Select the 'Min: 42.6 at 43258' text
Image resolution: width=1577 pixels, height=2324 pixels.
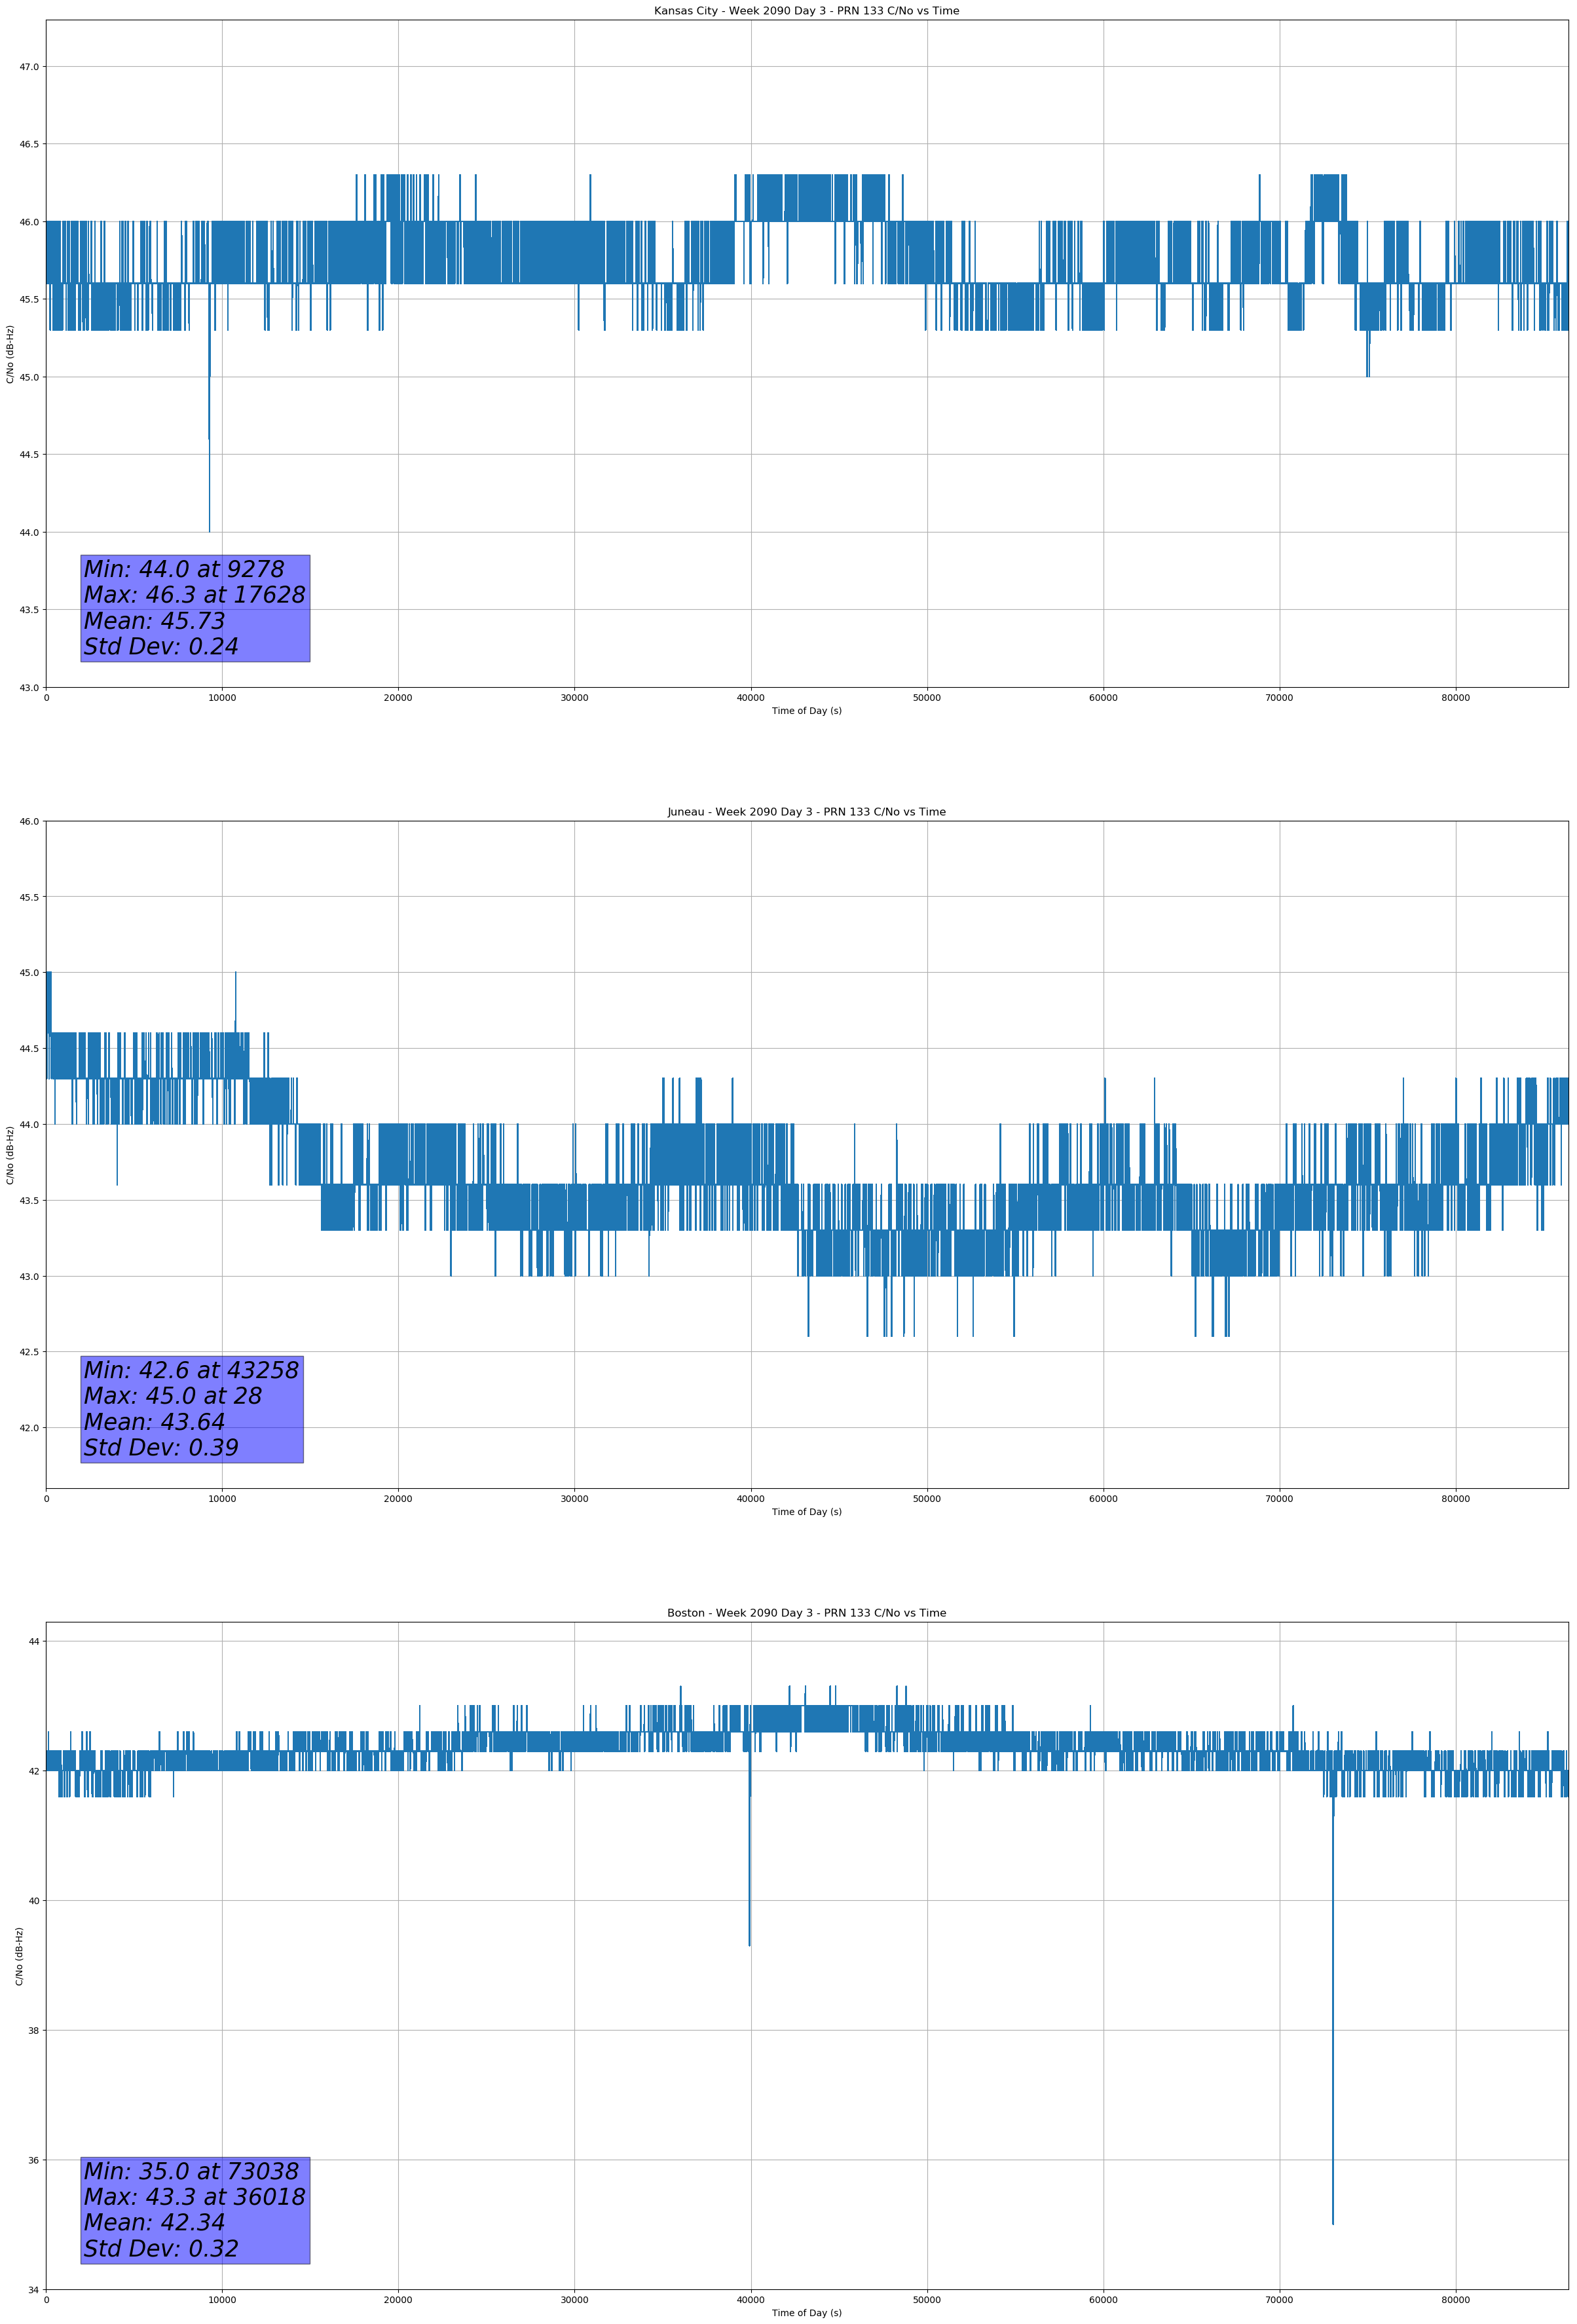coord(191,1370)
